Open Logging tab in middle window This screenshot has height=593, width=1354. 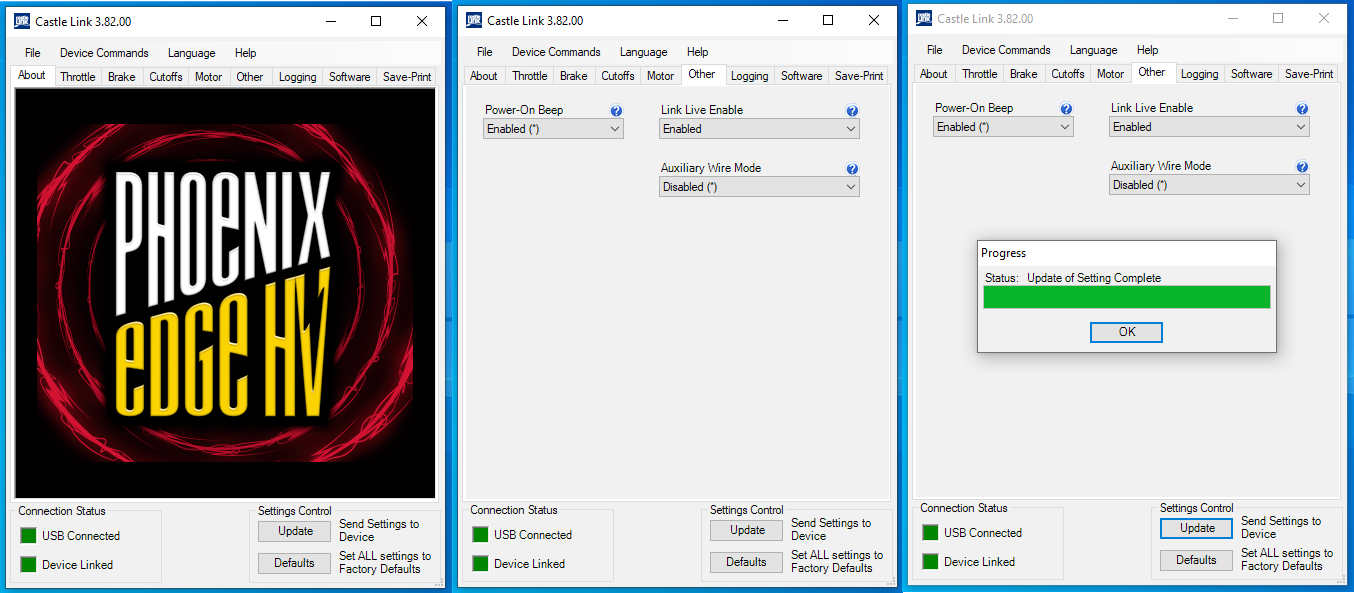(750, 76)
